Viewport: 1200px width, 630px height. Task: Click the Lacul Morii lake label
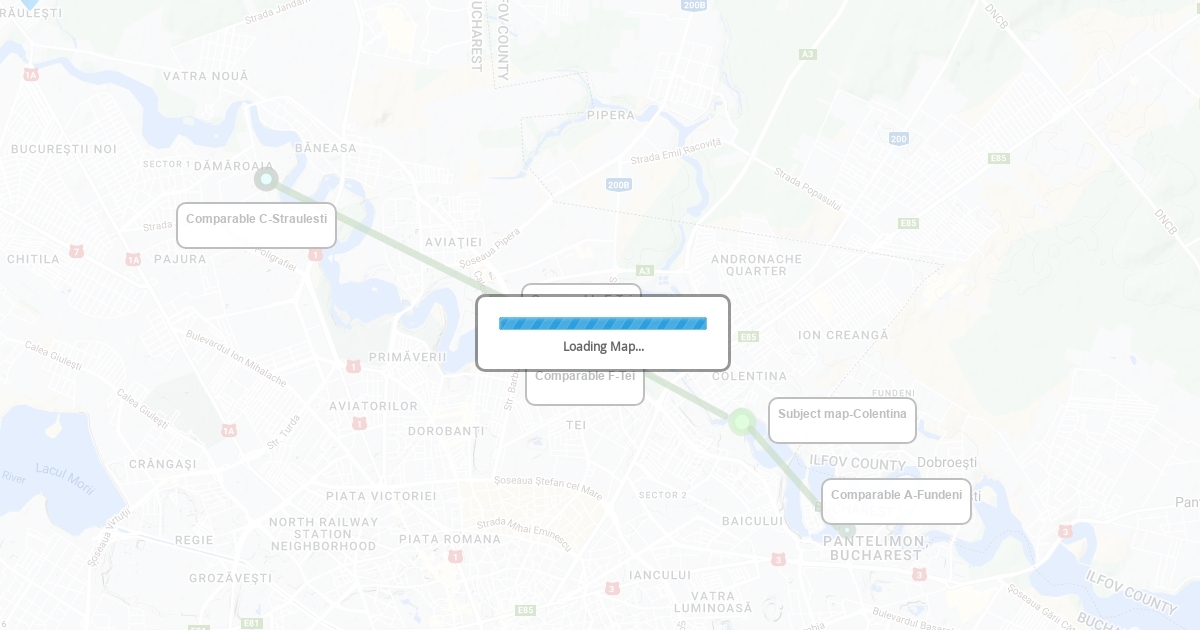[x=64, y=472]
